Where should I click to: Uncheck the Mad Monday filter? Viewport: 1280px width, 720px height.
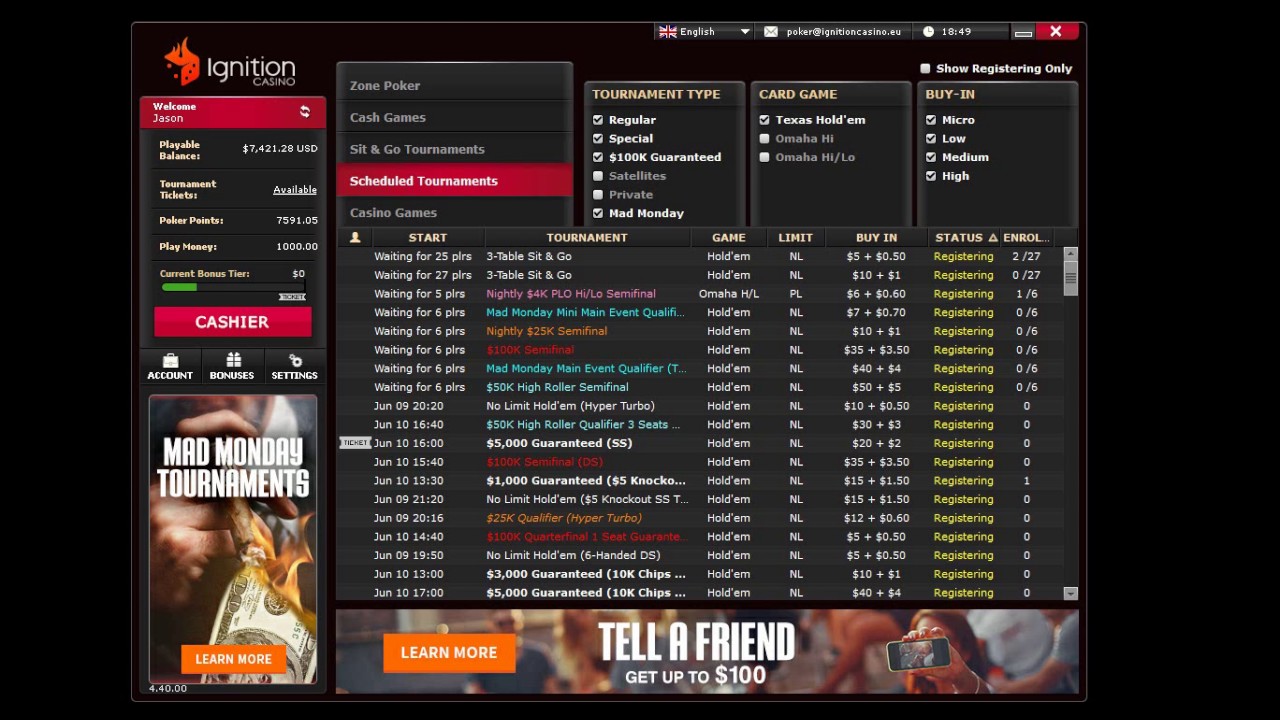click(598, 213)
